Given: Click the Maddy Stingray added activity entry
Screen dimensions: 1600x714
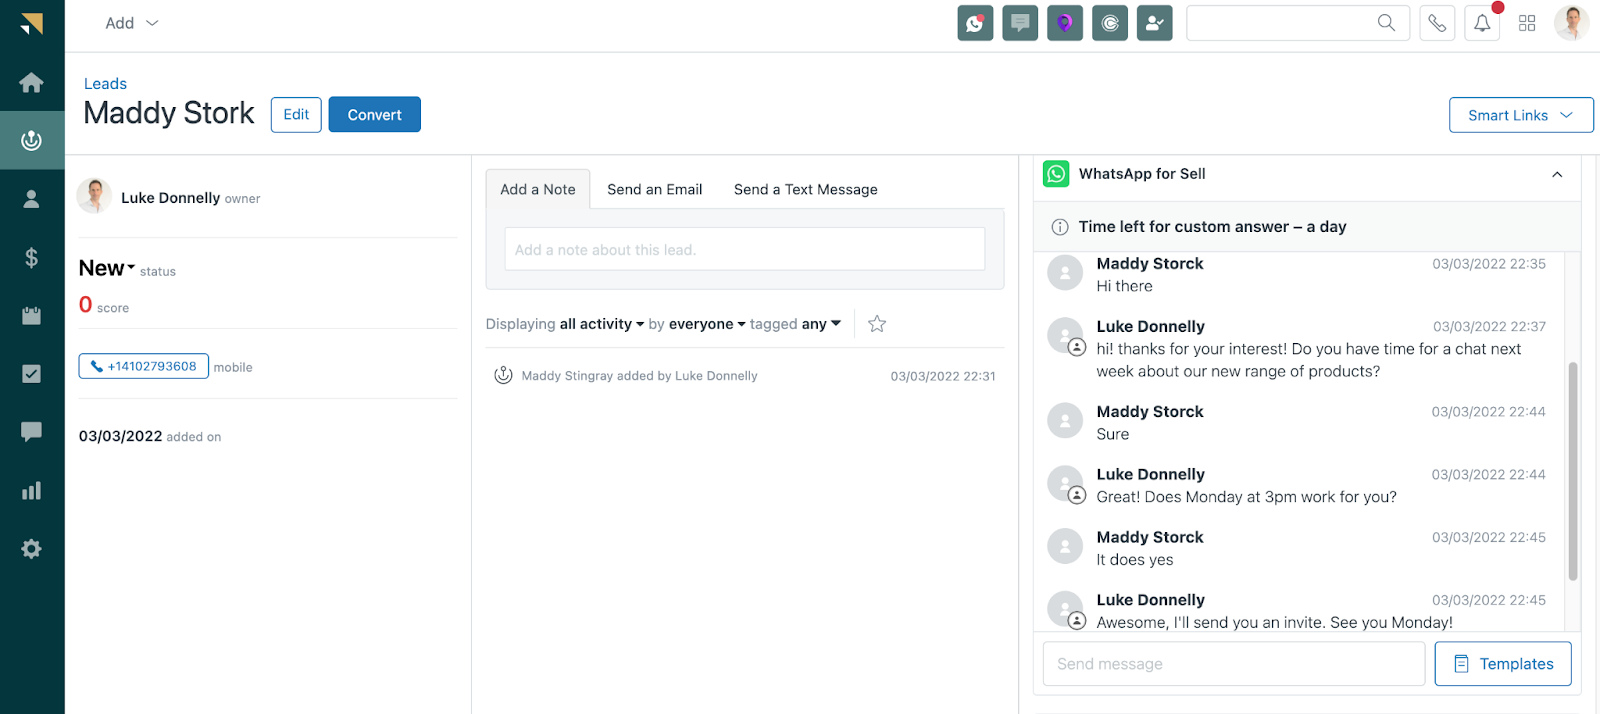Looking at the screenshot, I should (640, 376).
